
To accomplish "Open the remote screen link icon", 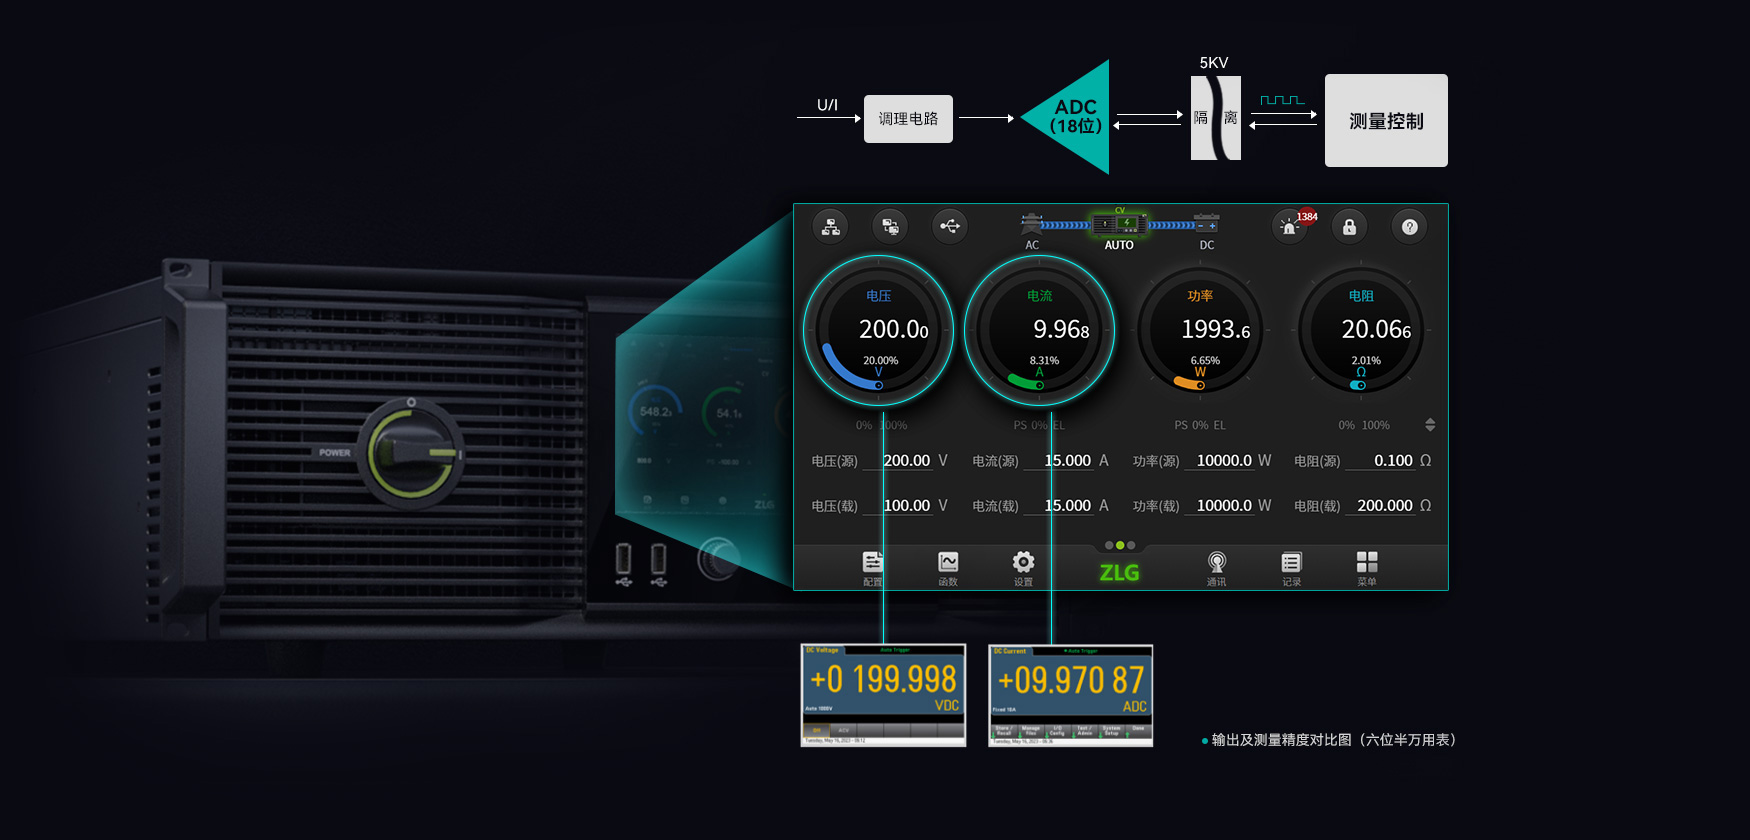I will [x=890, y=227].
